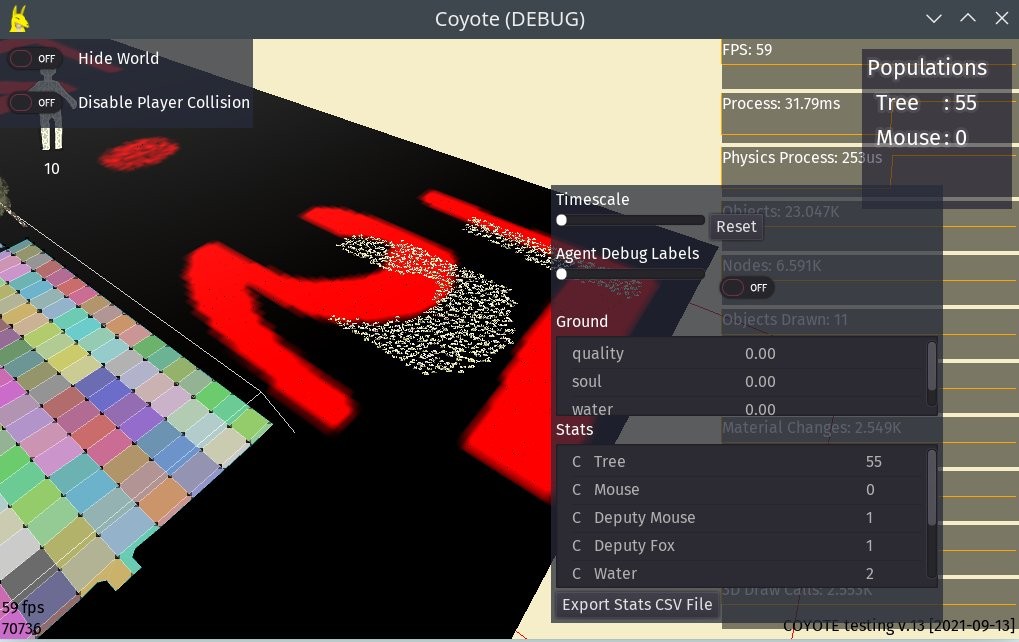Click the FPS: 59 monitor readout
Viewport: 1019px width, 642px height.
click(747, 50)
